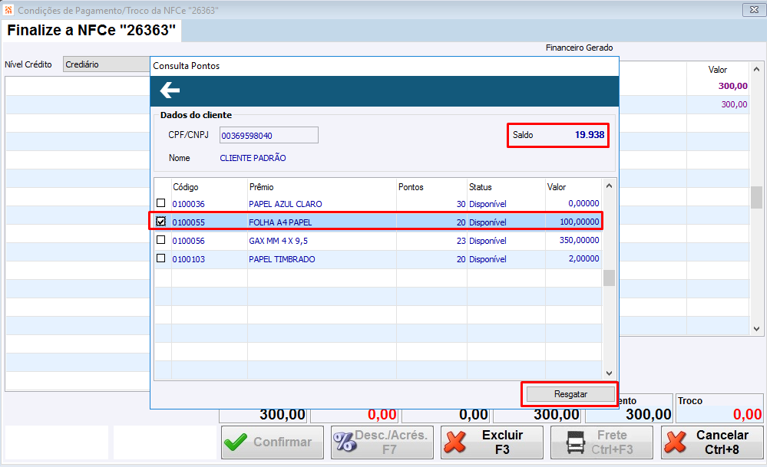Close the Condições de Pagamento window
768x467 pixels.
[x=754, y=9]
